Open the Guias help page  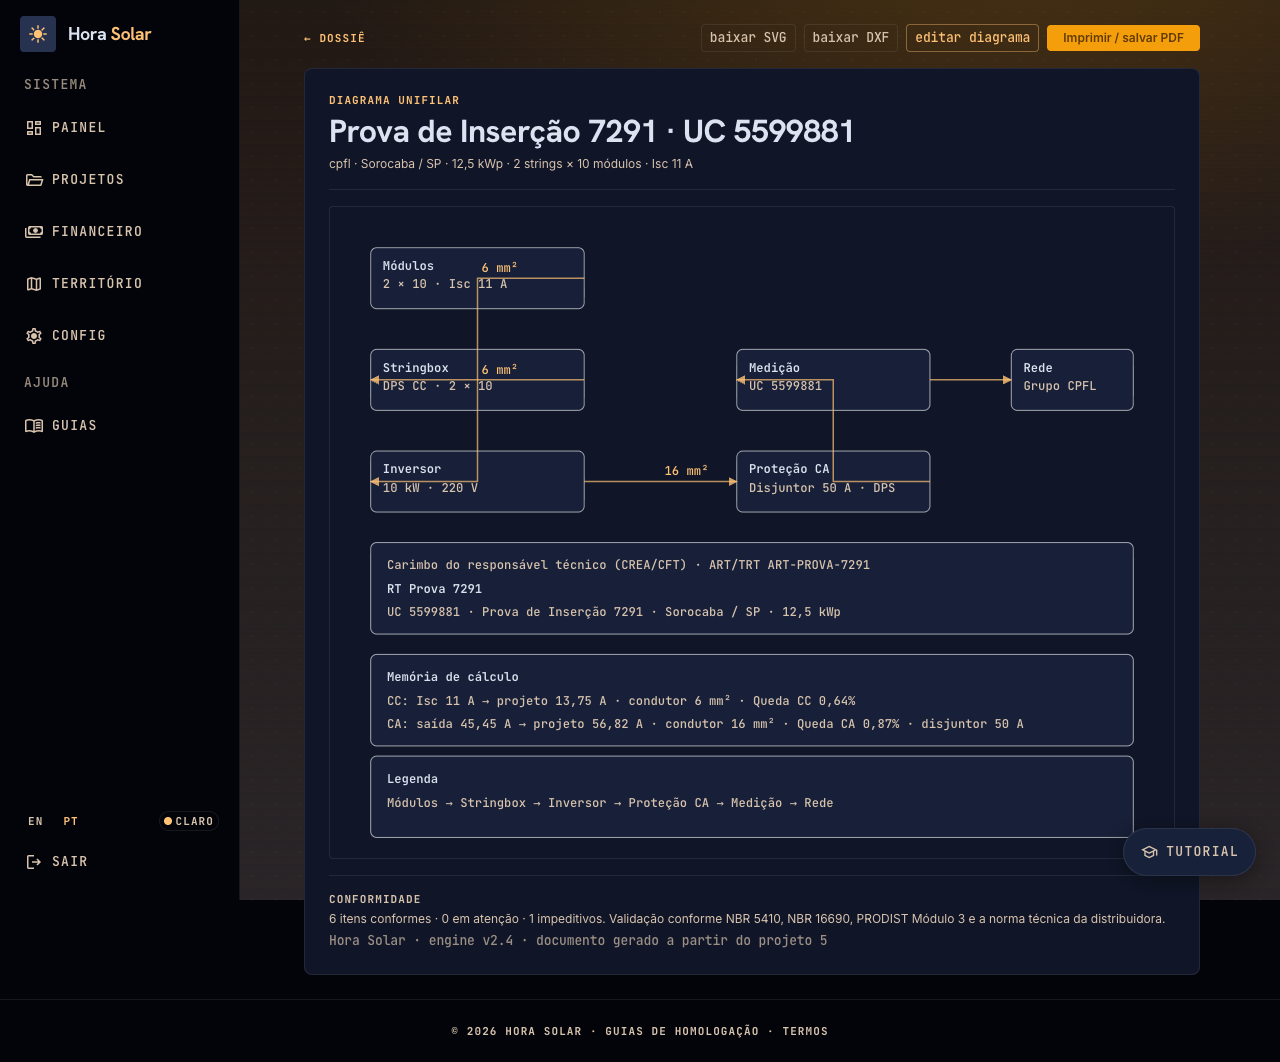point(75,426)
